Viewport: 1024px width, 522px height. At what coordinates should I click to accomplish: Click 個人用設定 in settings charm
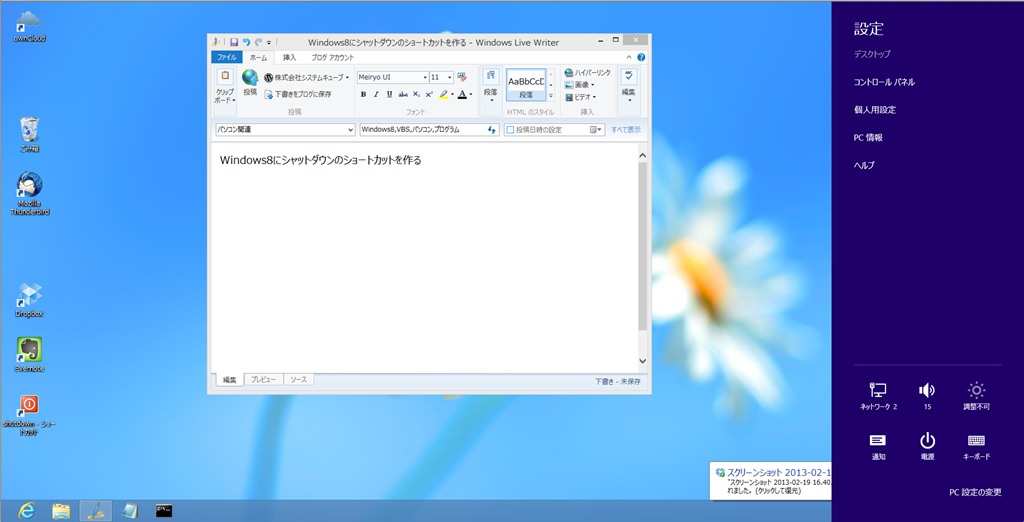(x=874, y=110)
